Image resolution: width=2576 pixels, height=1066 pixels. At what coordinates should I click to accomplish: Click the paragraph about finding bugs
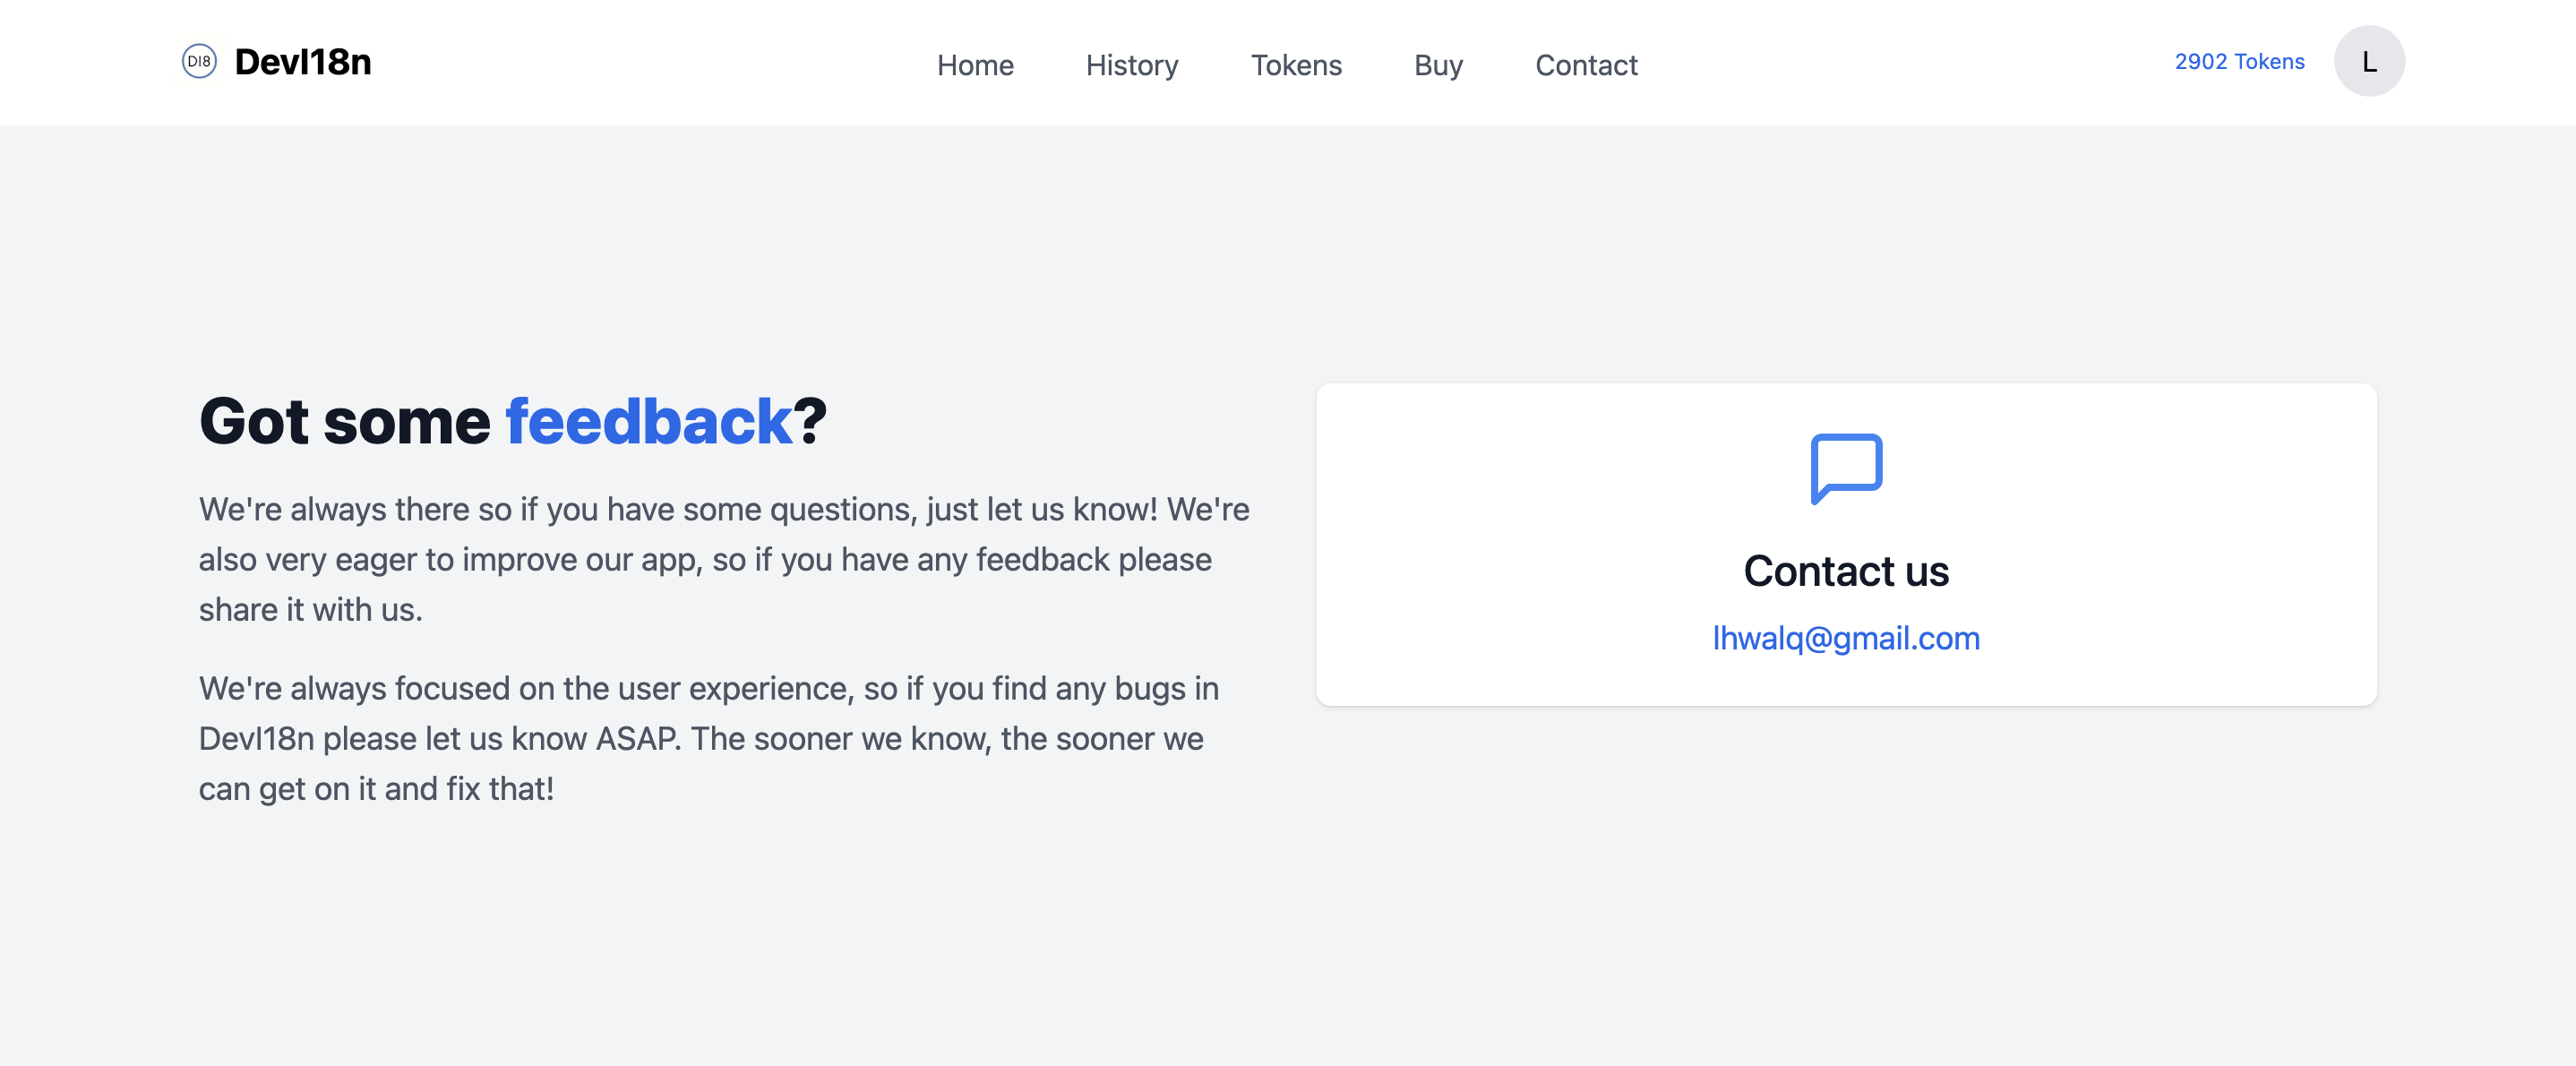[709, 738]
